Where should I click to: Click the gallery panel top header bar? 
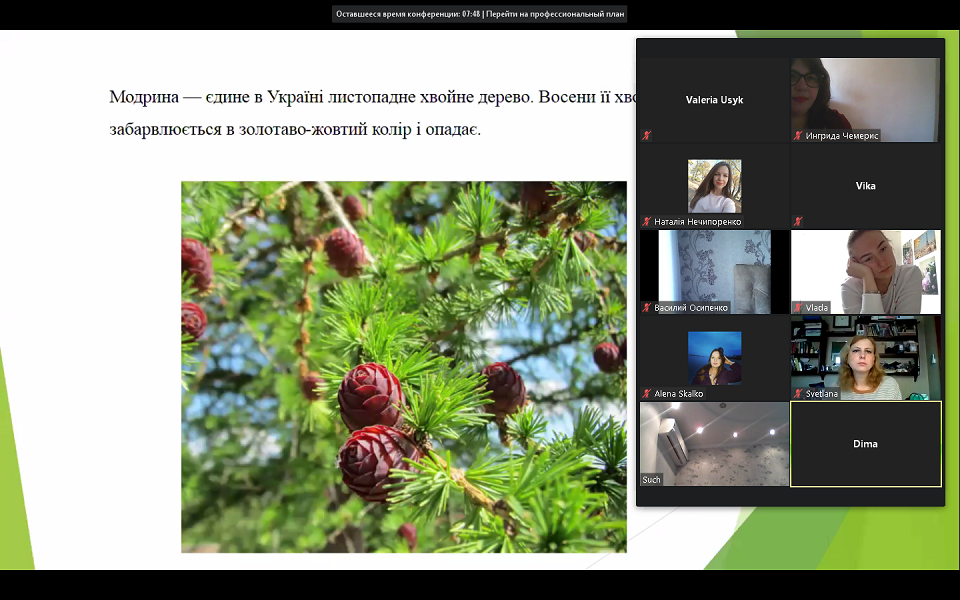coord(790,48)
